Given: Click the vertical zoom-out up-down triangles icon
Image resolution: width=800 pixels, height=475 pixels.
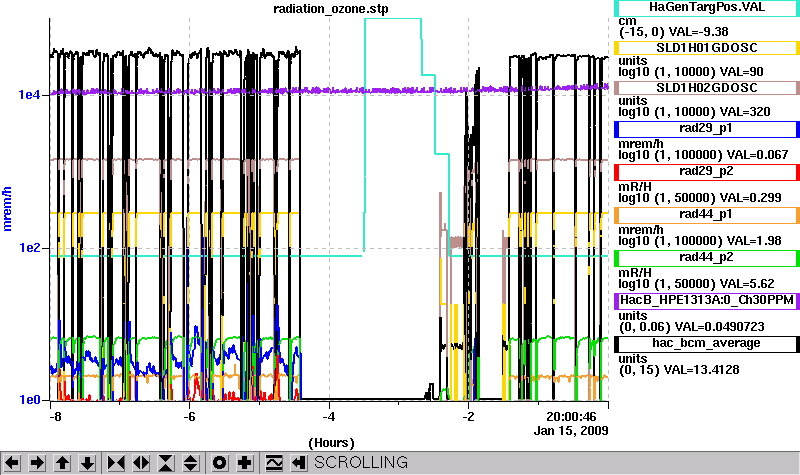Looking at the screenshot, I should coord(191,463).
